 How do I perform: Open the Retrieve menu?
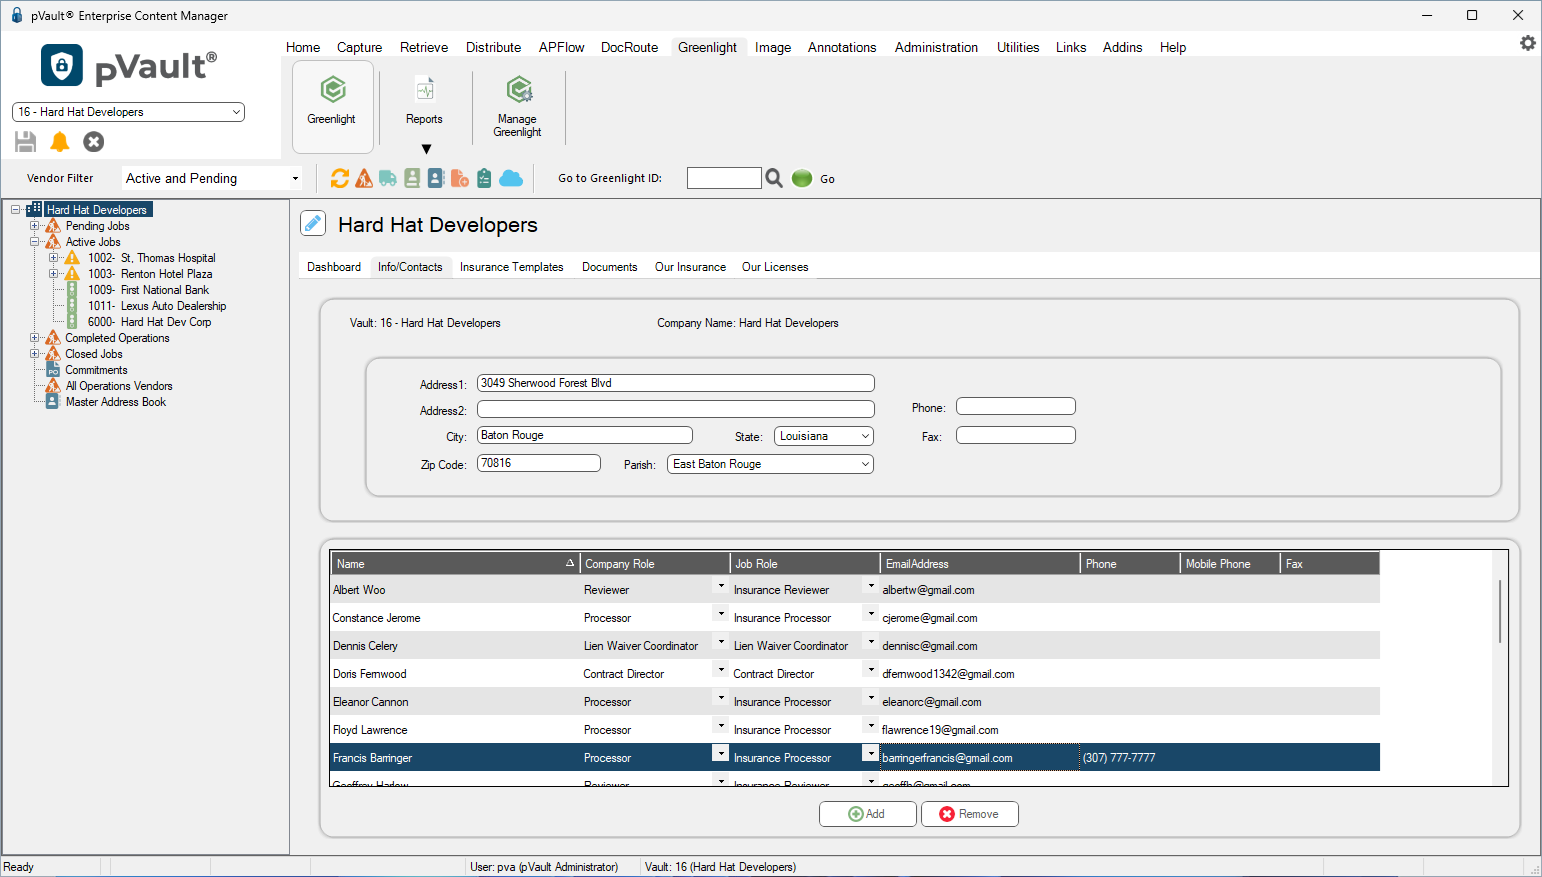click(x=424, y=47)
